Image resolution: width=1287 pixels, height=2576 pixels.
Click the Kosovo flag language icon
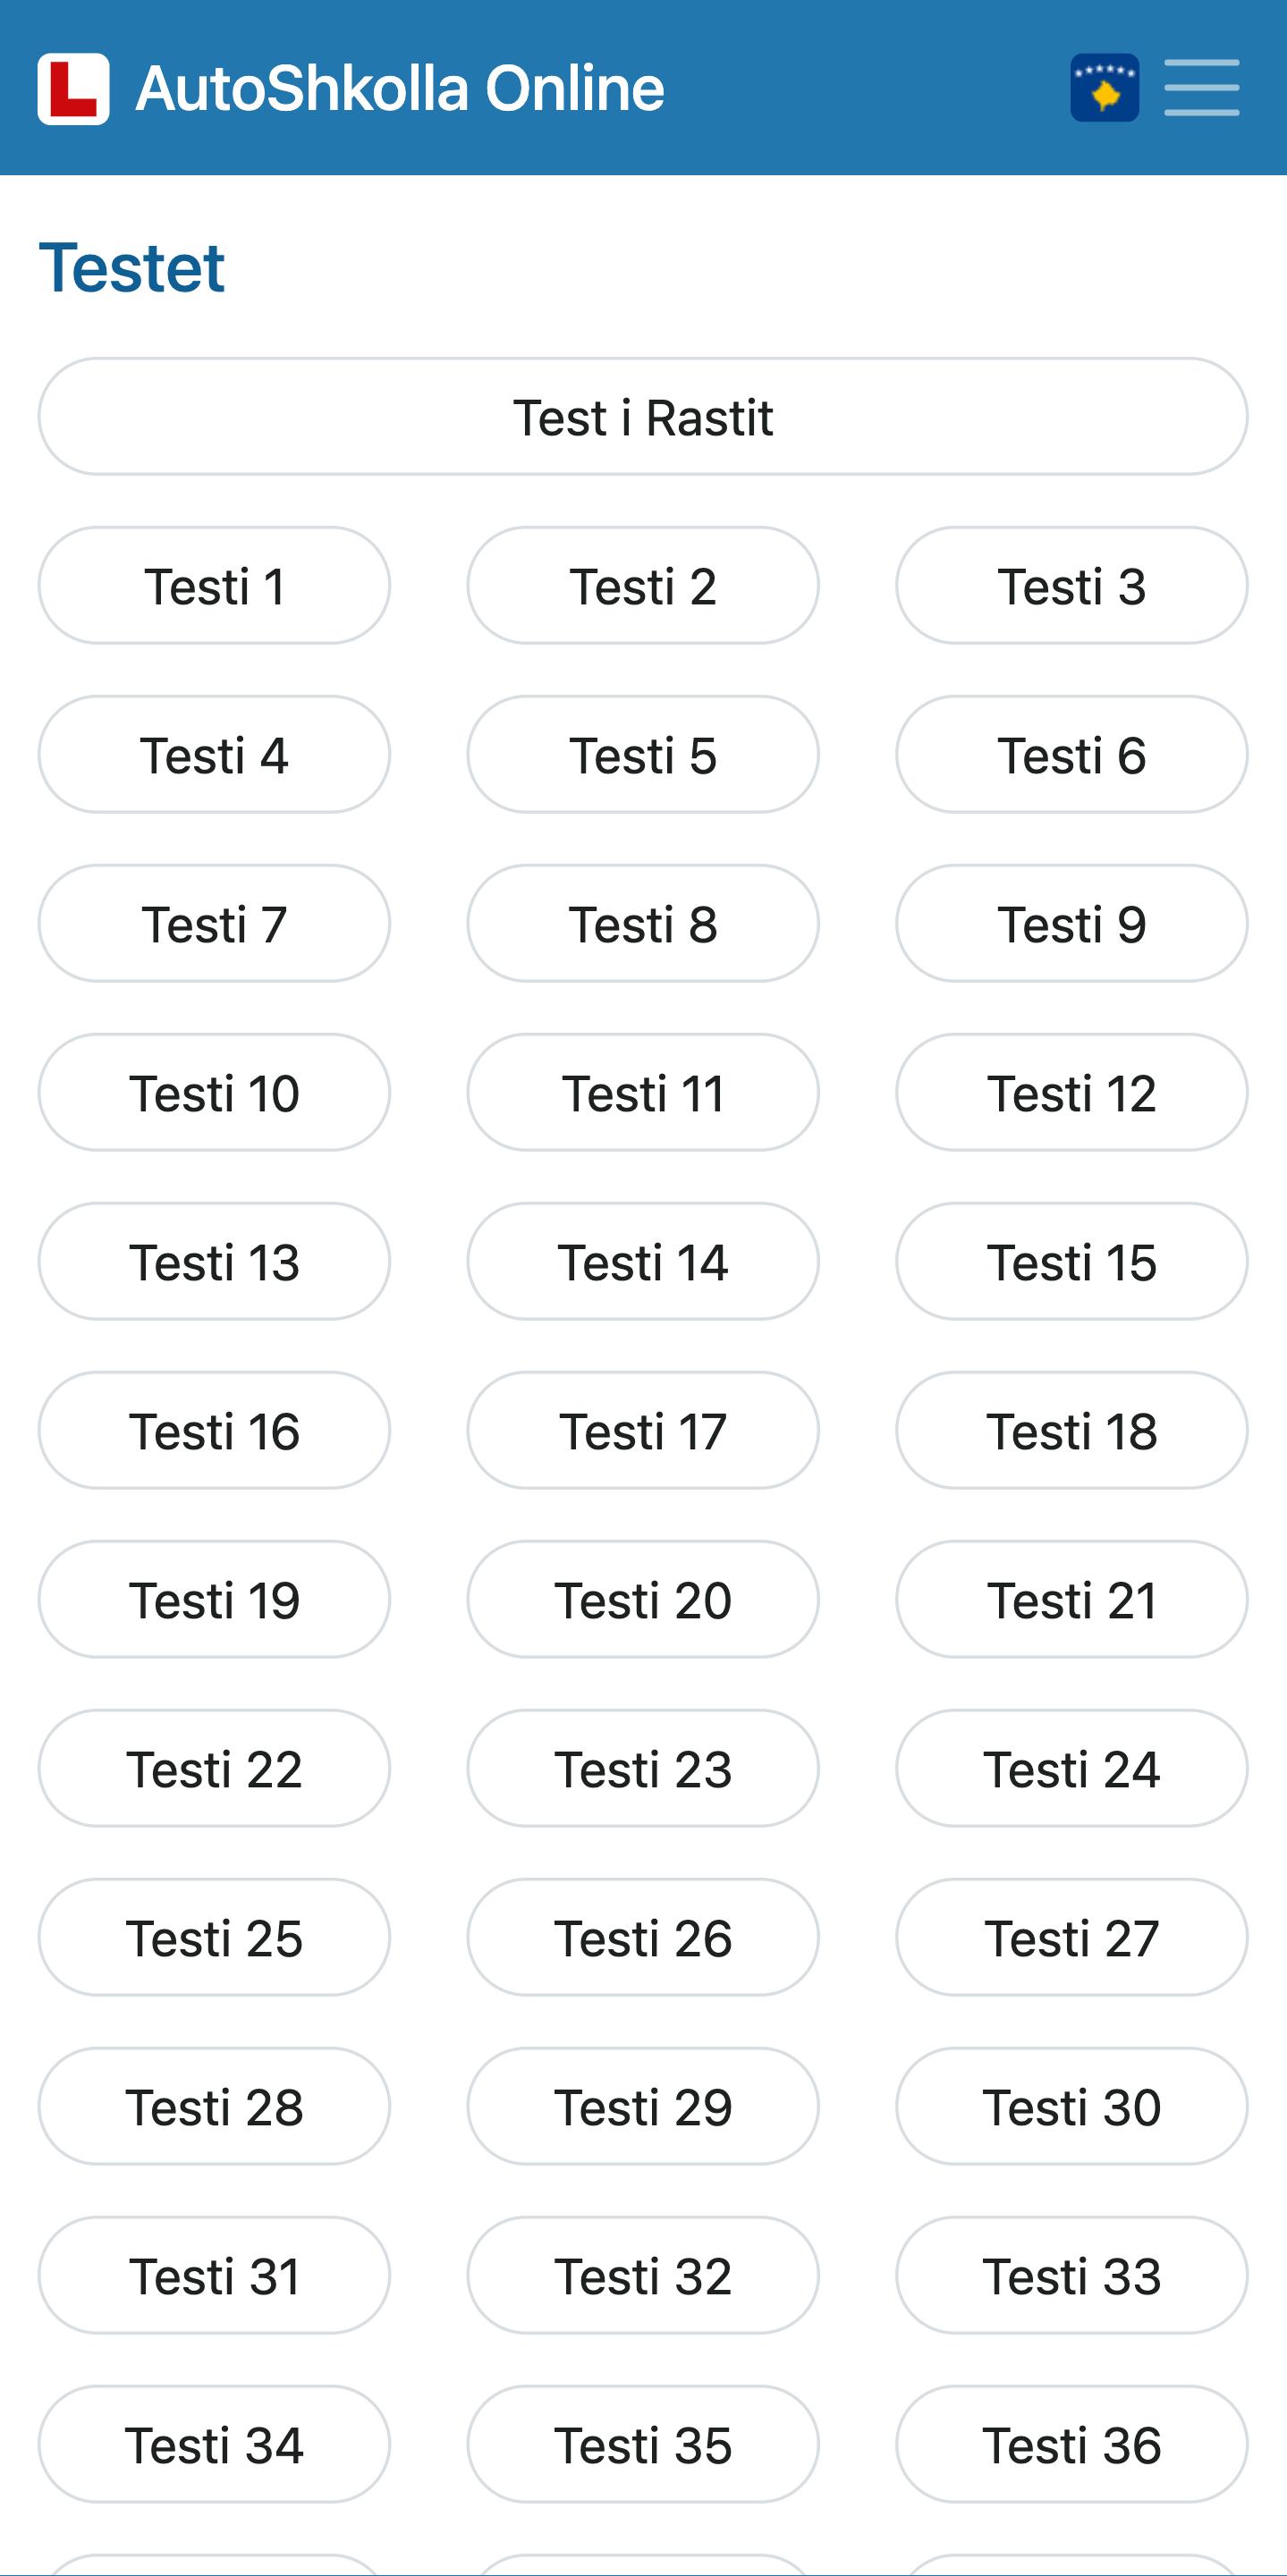coord(1104,88)
